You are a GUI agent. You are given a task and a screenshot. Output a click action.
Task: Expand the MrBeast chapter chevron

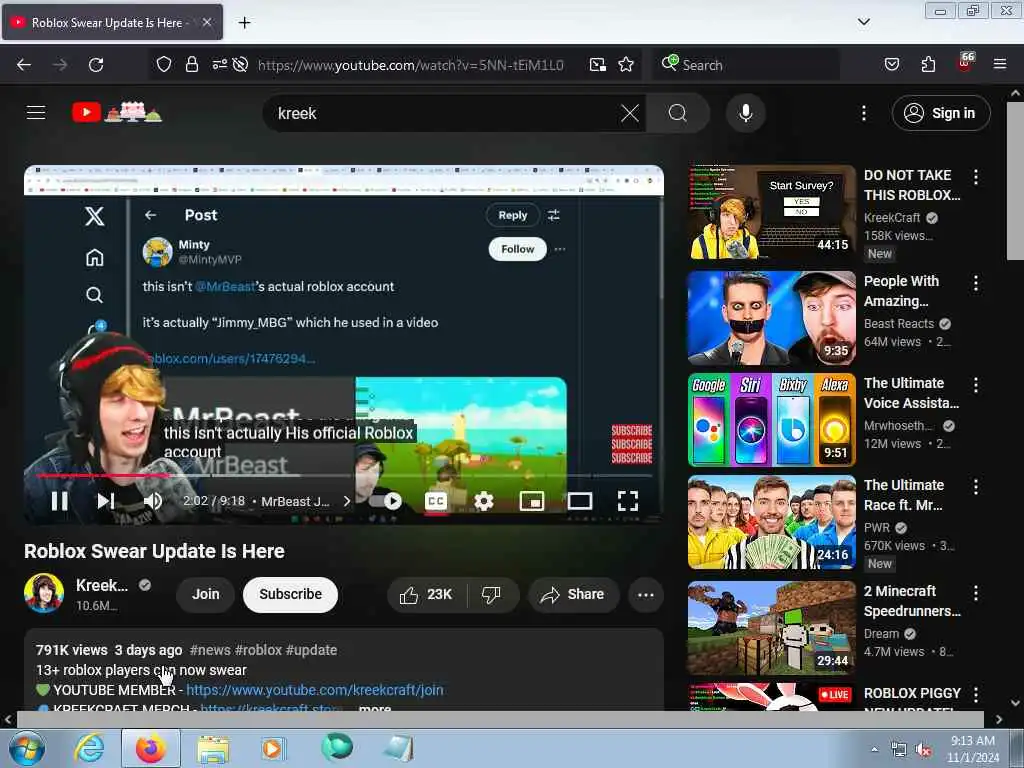[347, 501]
